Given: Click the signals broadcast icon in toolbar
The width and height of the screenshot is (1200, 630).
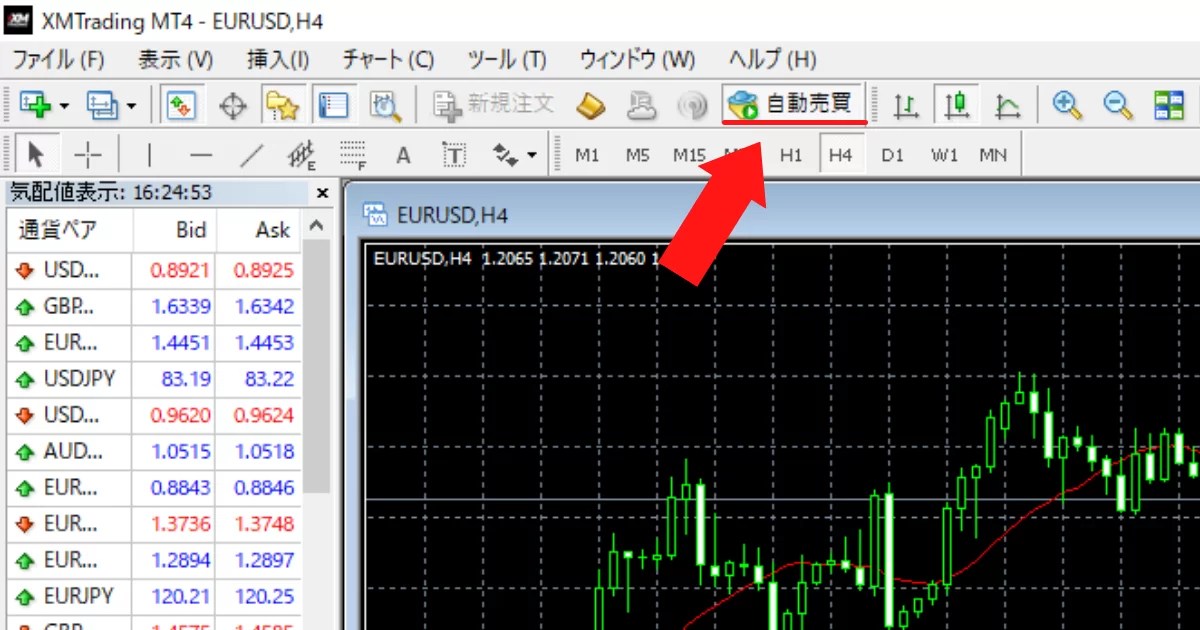Looking at the screenshot, I should tap(692, 104).
